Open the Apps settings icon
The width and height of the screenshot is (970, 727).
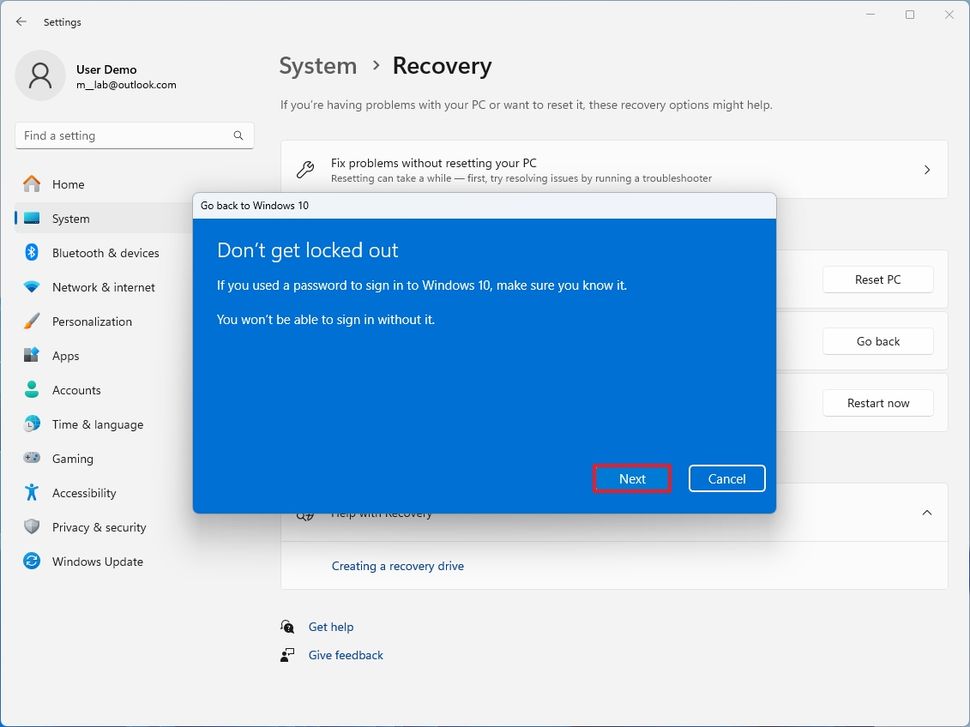coord(32,356)
